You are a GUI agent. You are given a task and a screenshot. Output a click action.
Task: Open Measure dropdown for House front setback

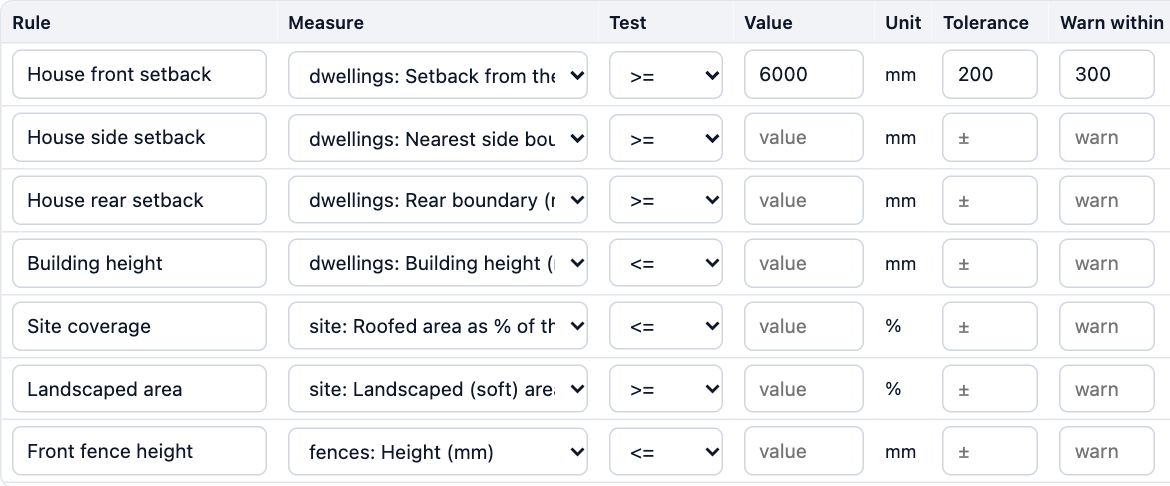[x=438, y=75]
